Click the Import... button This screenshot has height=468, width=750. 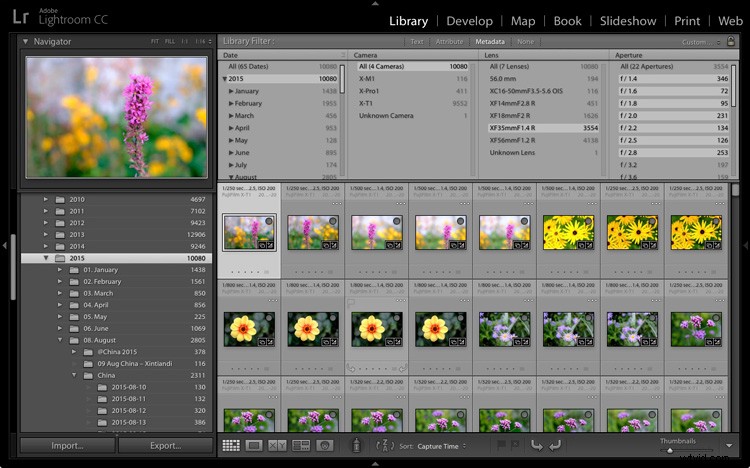click(x=67, y=446)
